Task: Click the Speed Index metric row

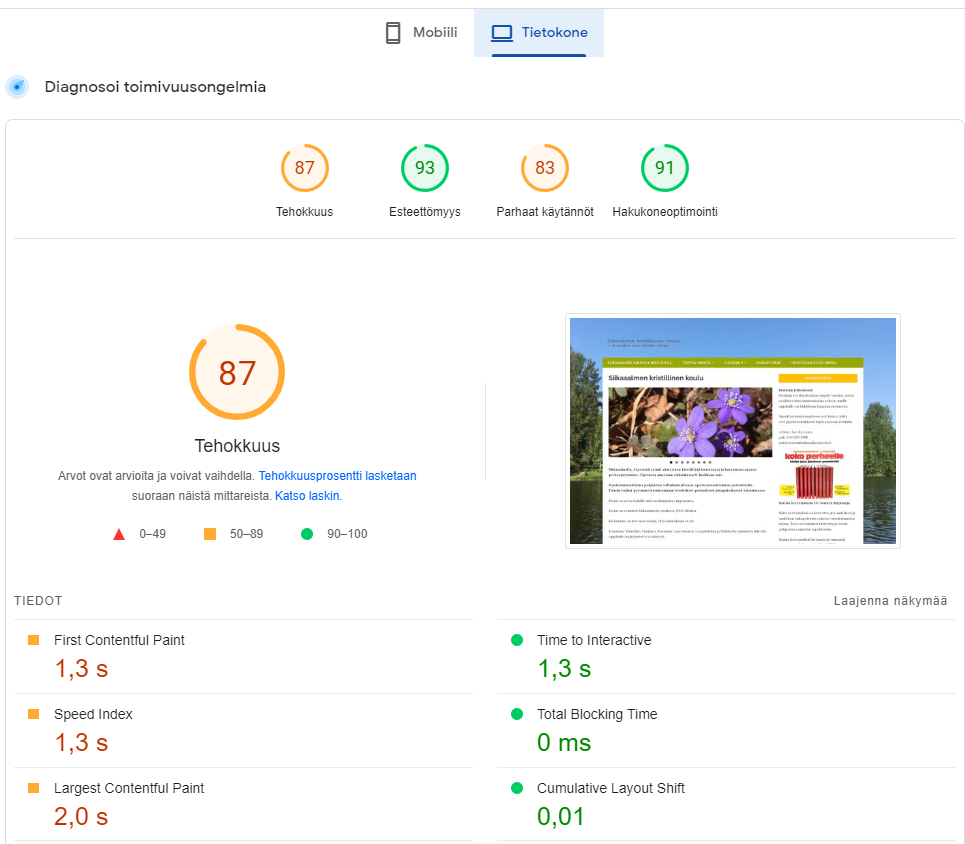Action: [244, 731]
